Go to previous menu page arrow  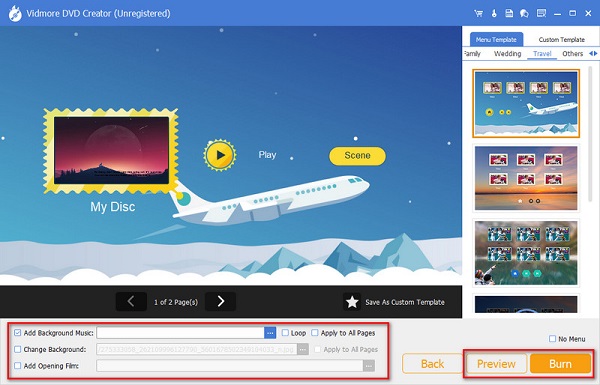click(131, 302)
